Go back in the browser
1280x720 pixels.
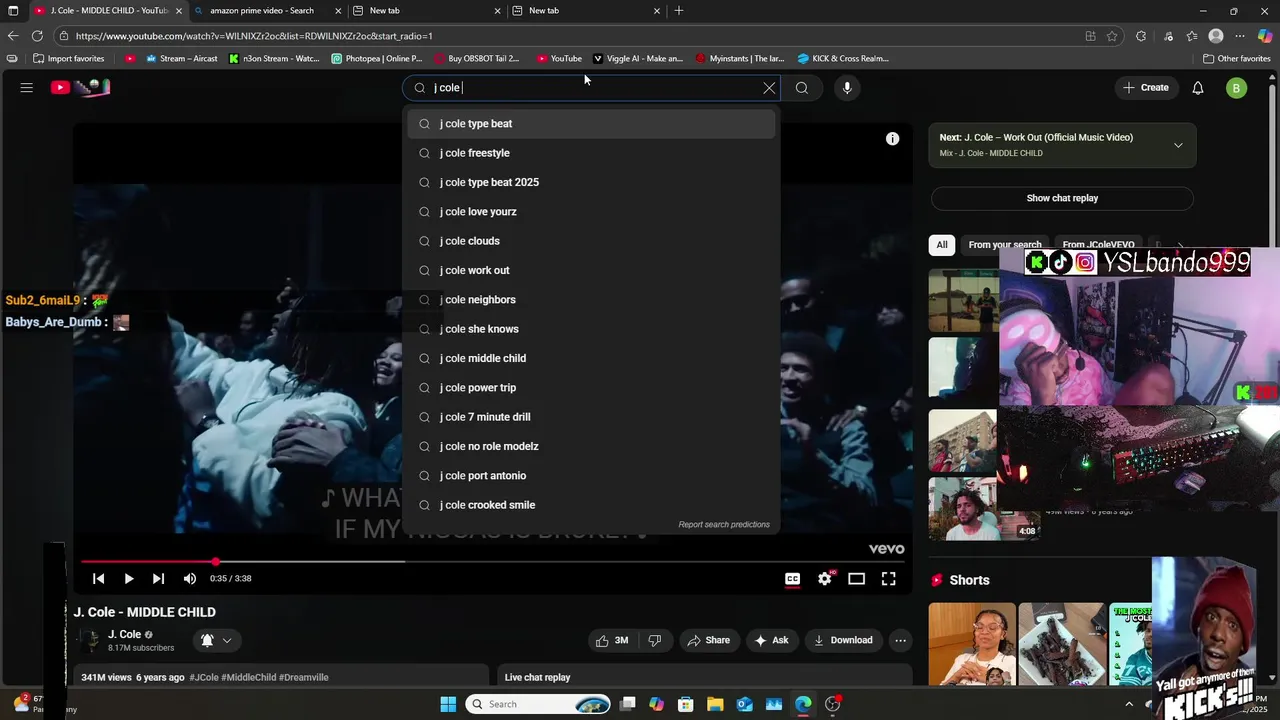click(x=13, y=36)
